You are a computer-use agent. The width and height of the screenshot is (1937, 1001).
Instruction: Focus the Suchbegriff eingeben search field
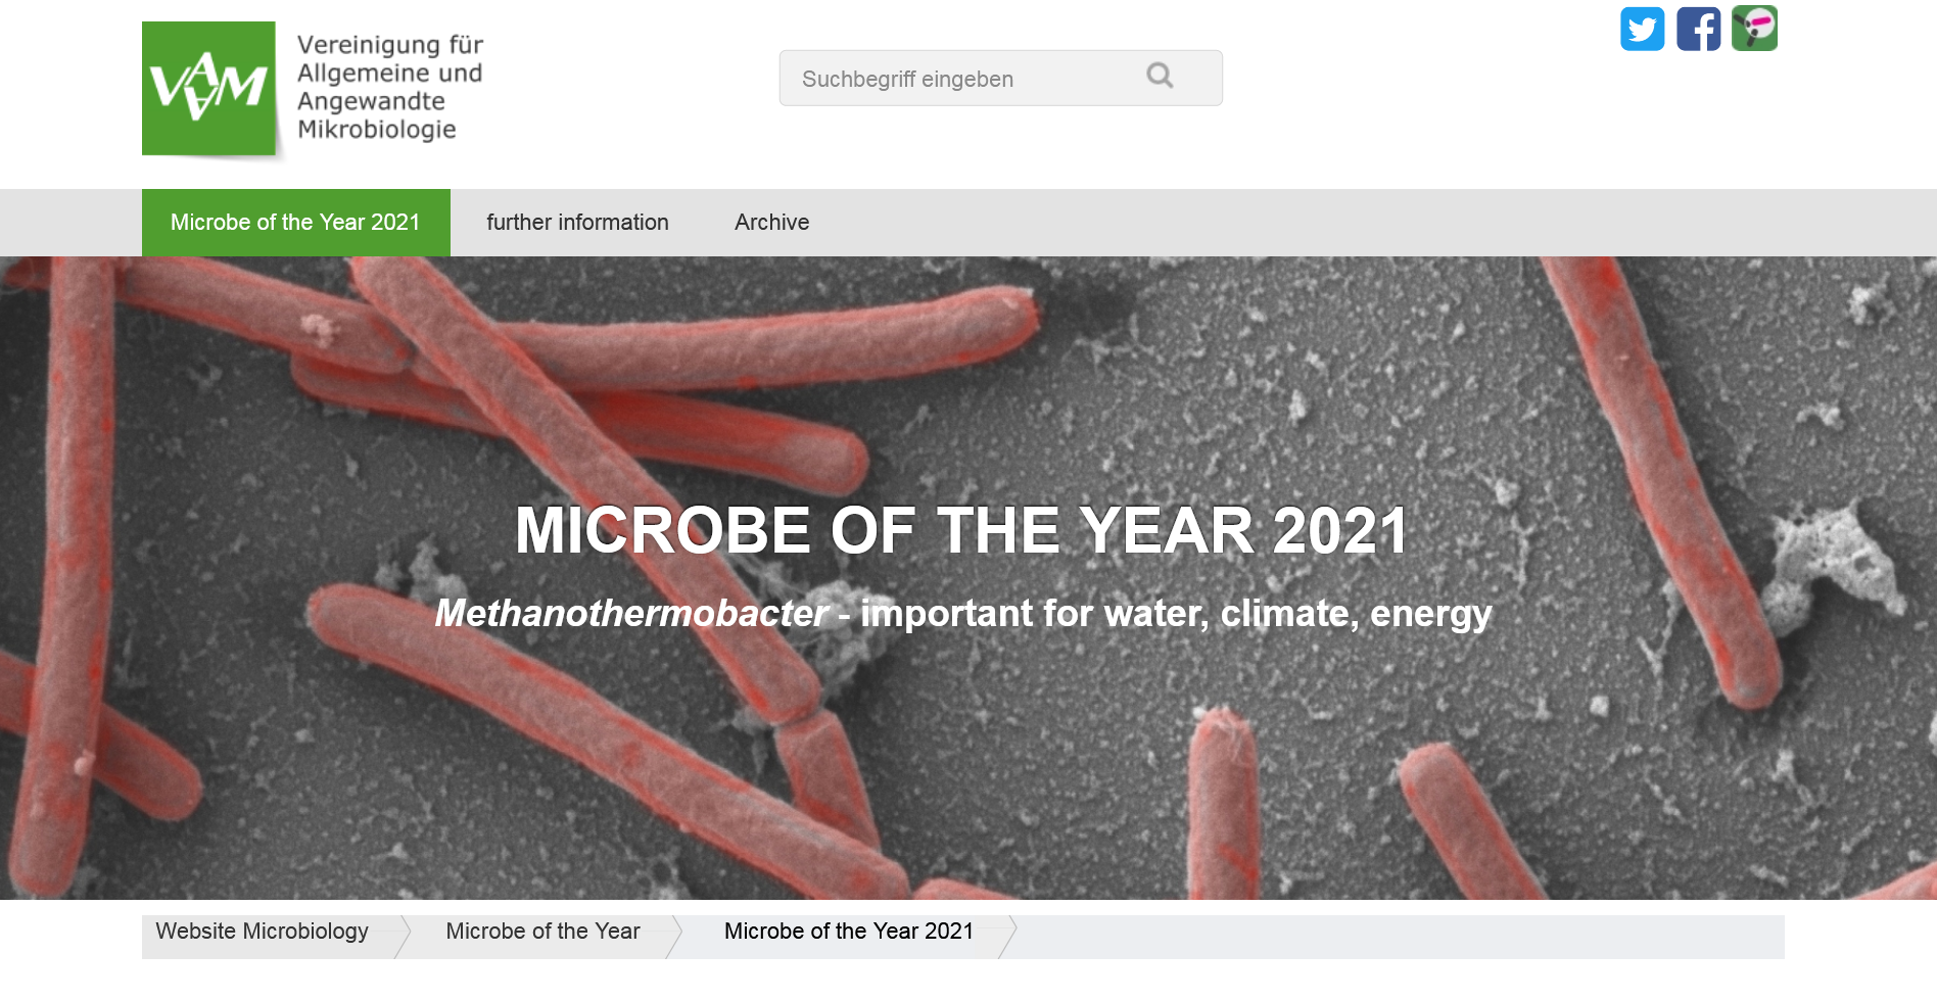[960, 79]
